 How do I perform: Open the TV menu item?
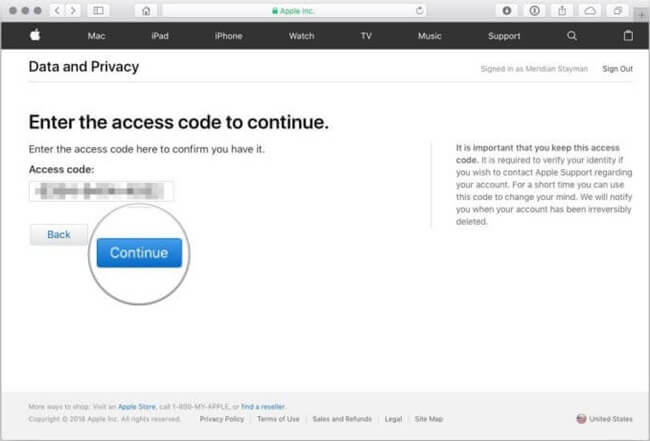366,36
